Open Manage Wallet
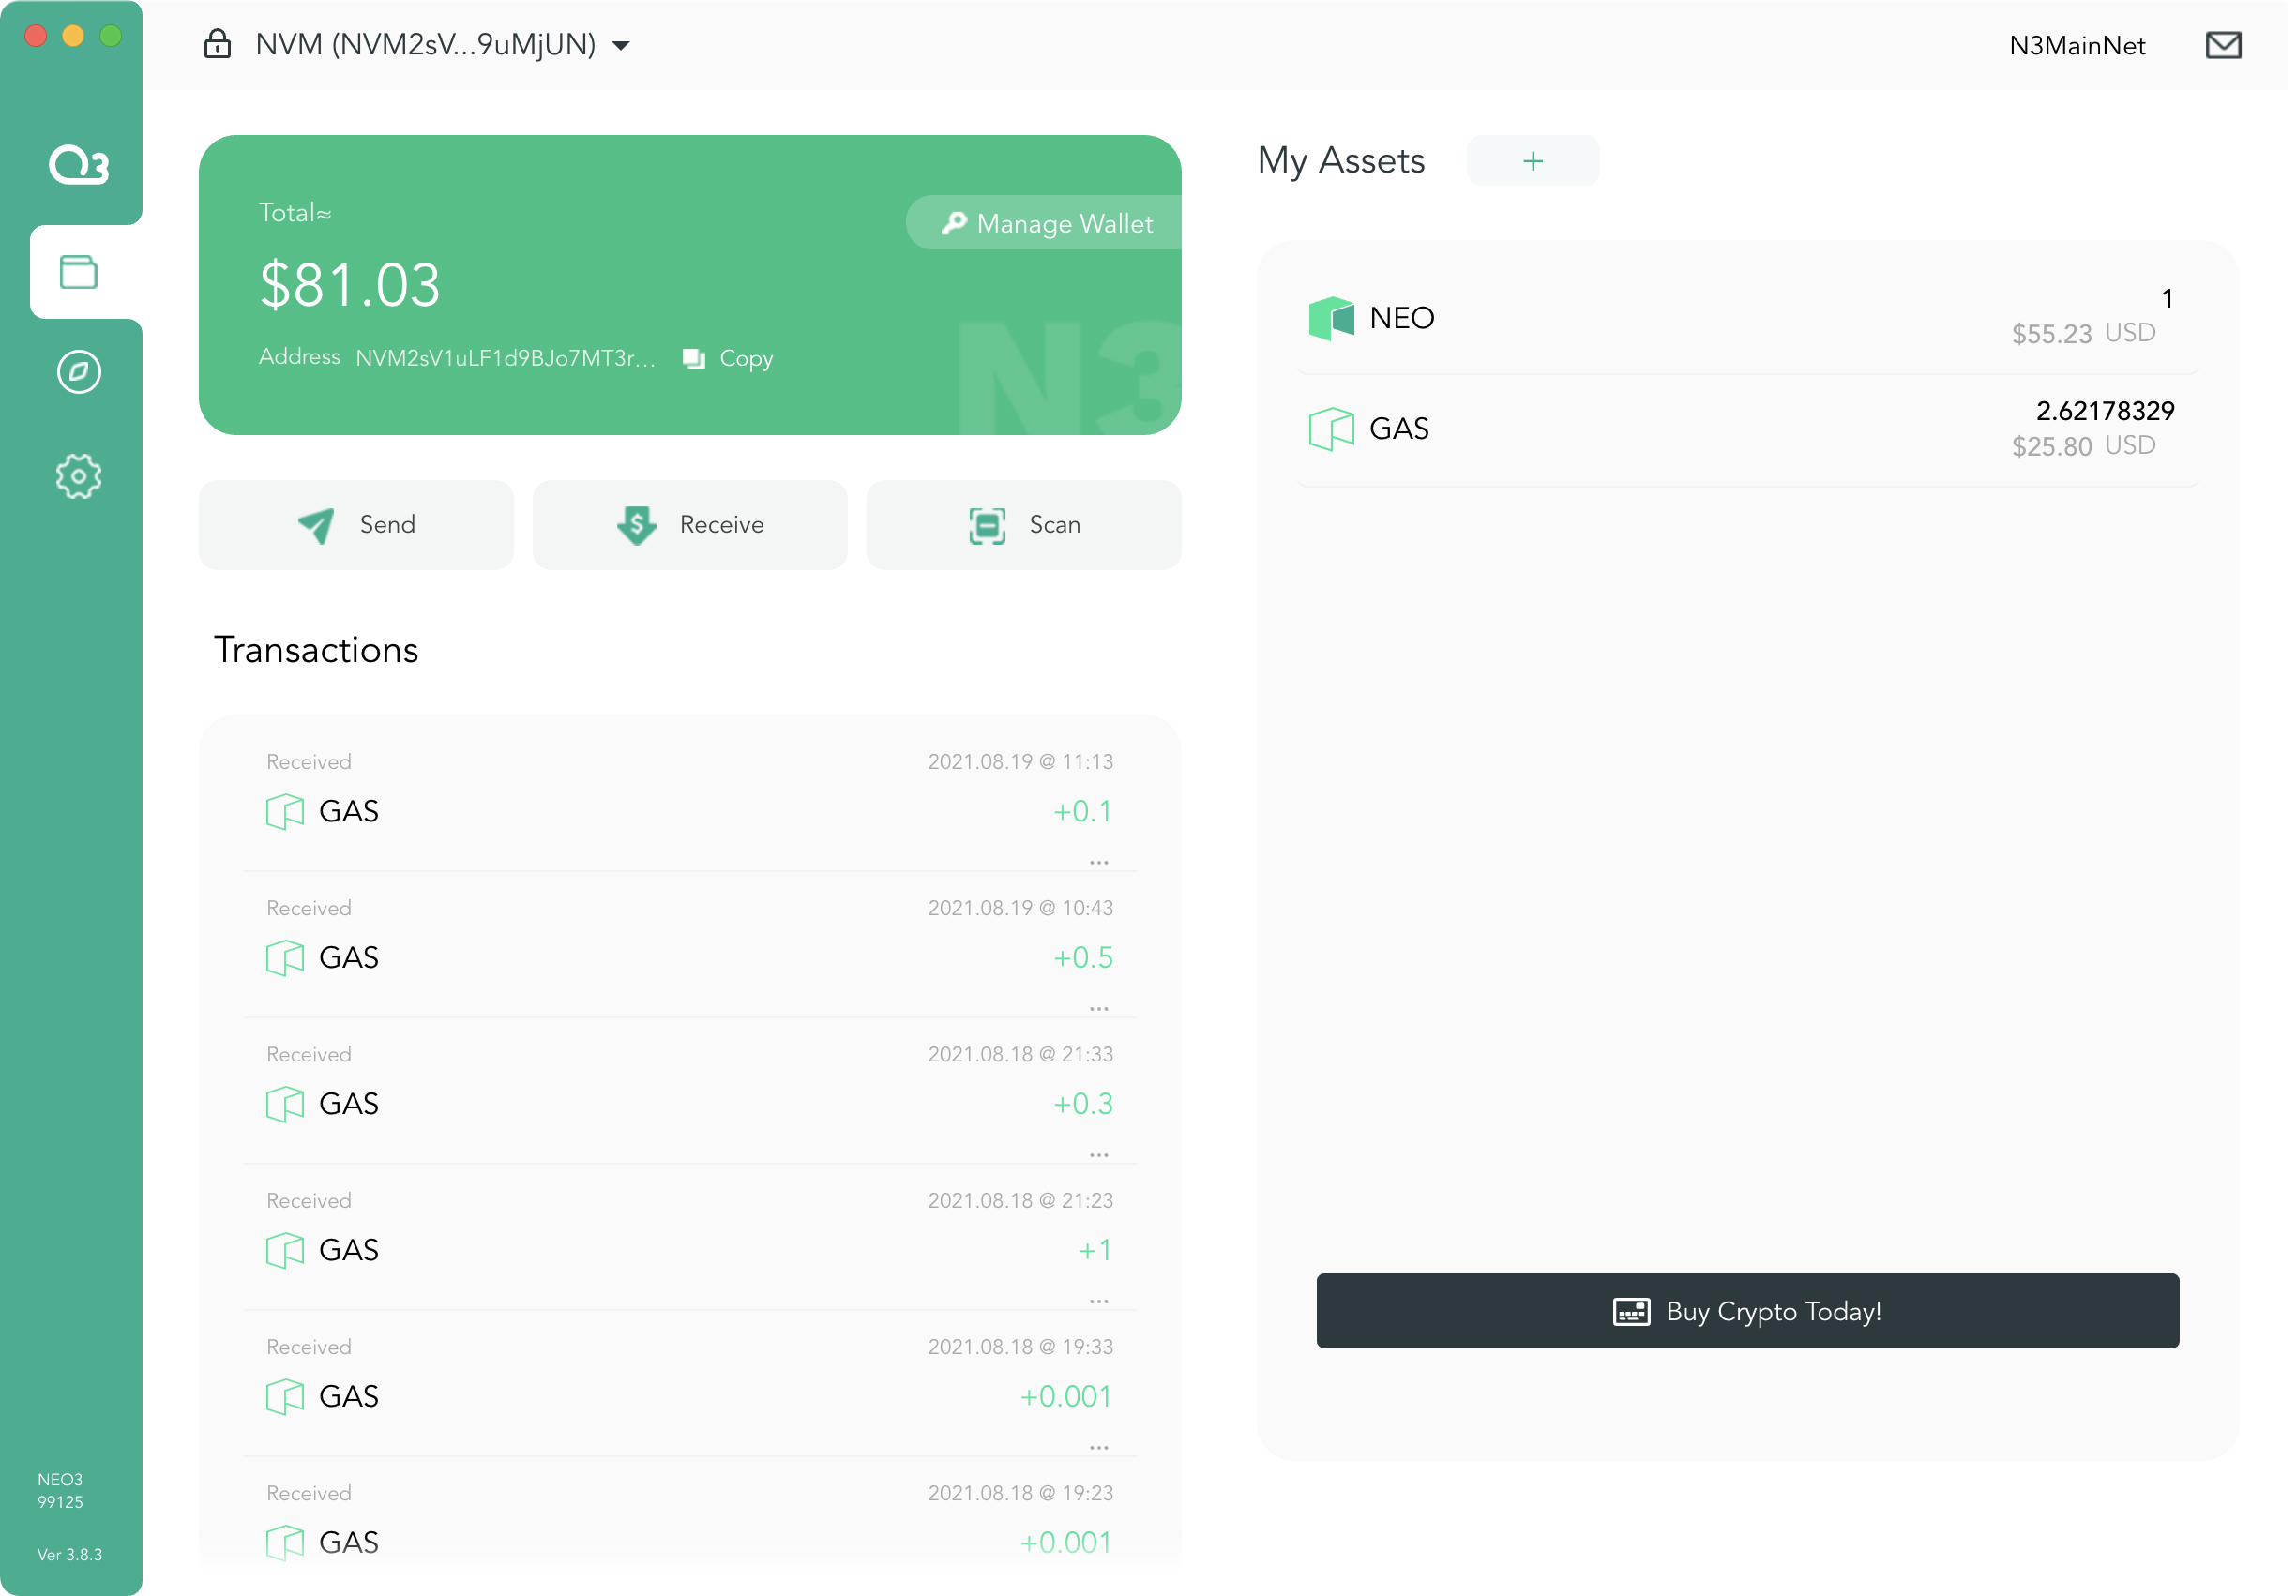 1041,223
